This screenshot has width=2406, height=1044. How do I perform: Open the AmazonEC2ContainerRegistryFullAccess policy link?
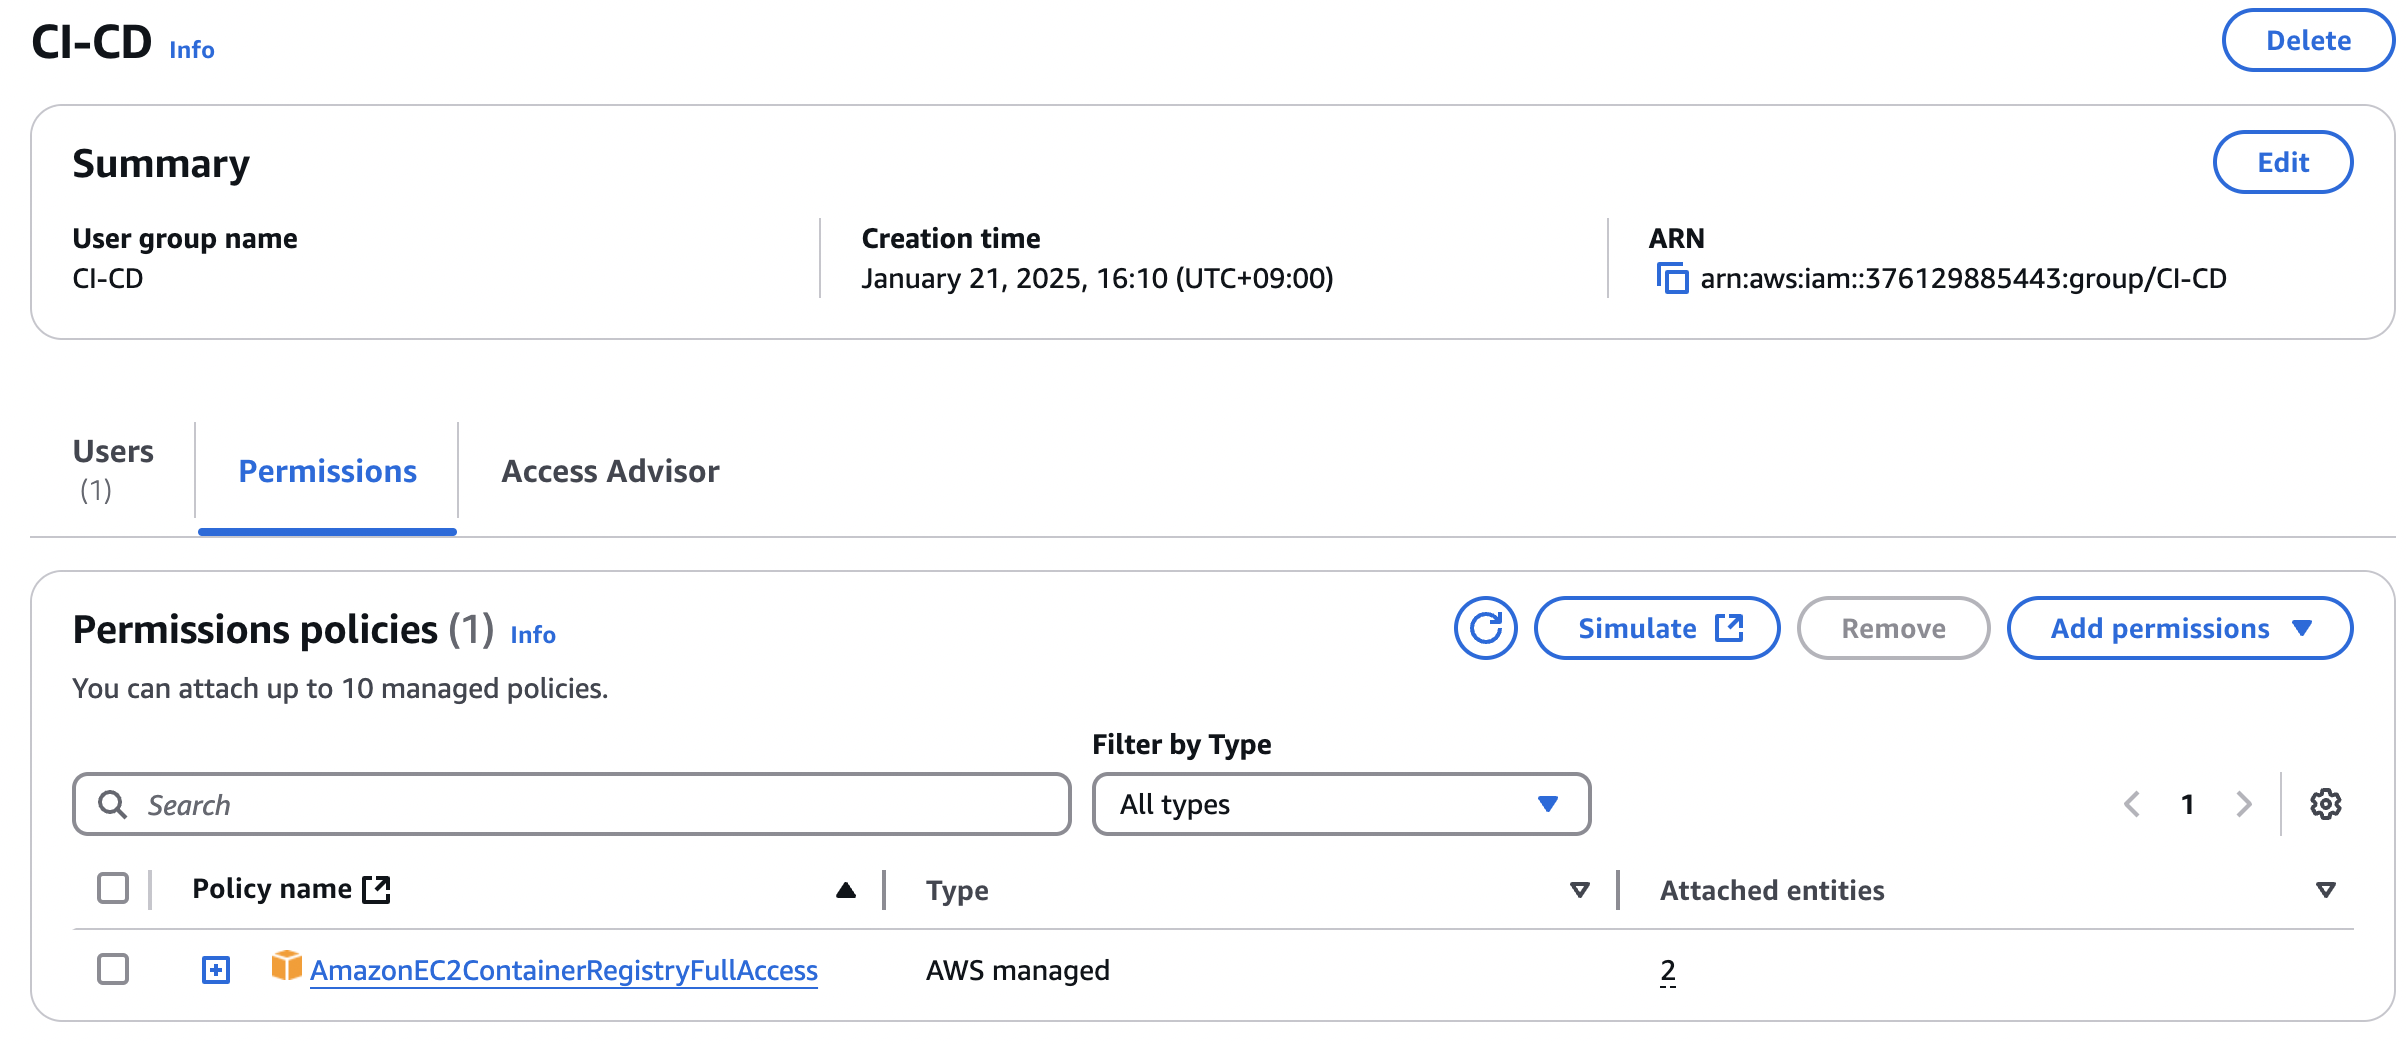(564, 970)
